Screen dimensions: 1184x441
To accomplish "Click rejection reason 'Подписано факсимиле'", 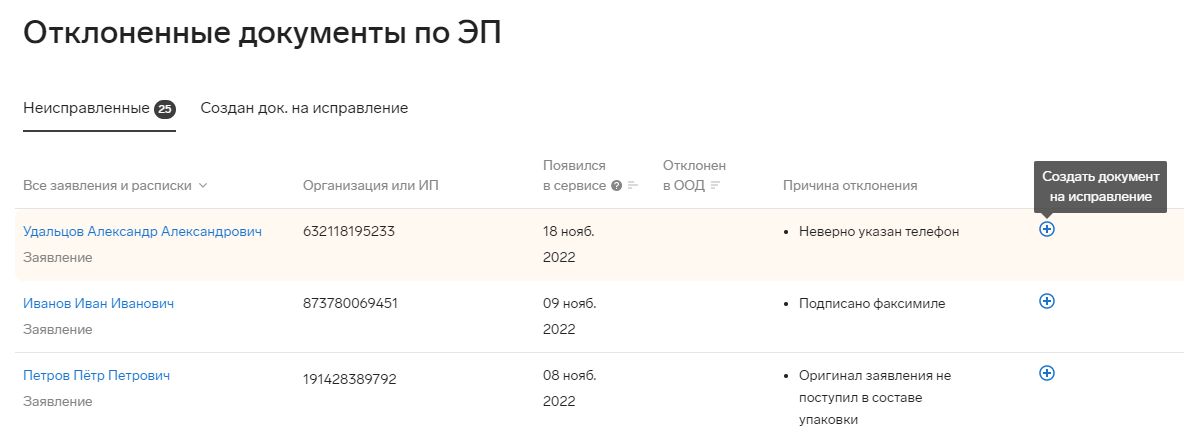I will coord(872,304).
